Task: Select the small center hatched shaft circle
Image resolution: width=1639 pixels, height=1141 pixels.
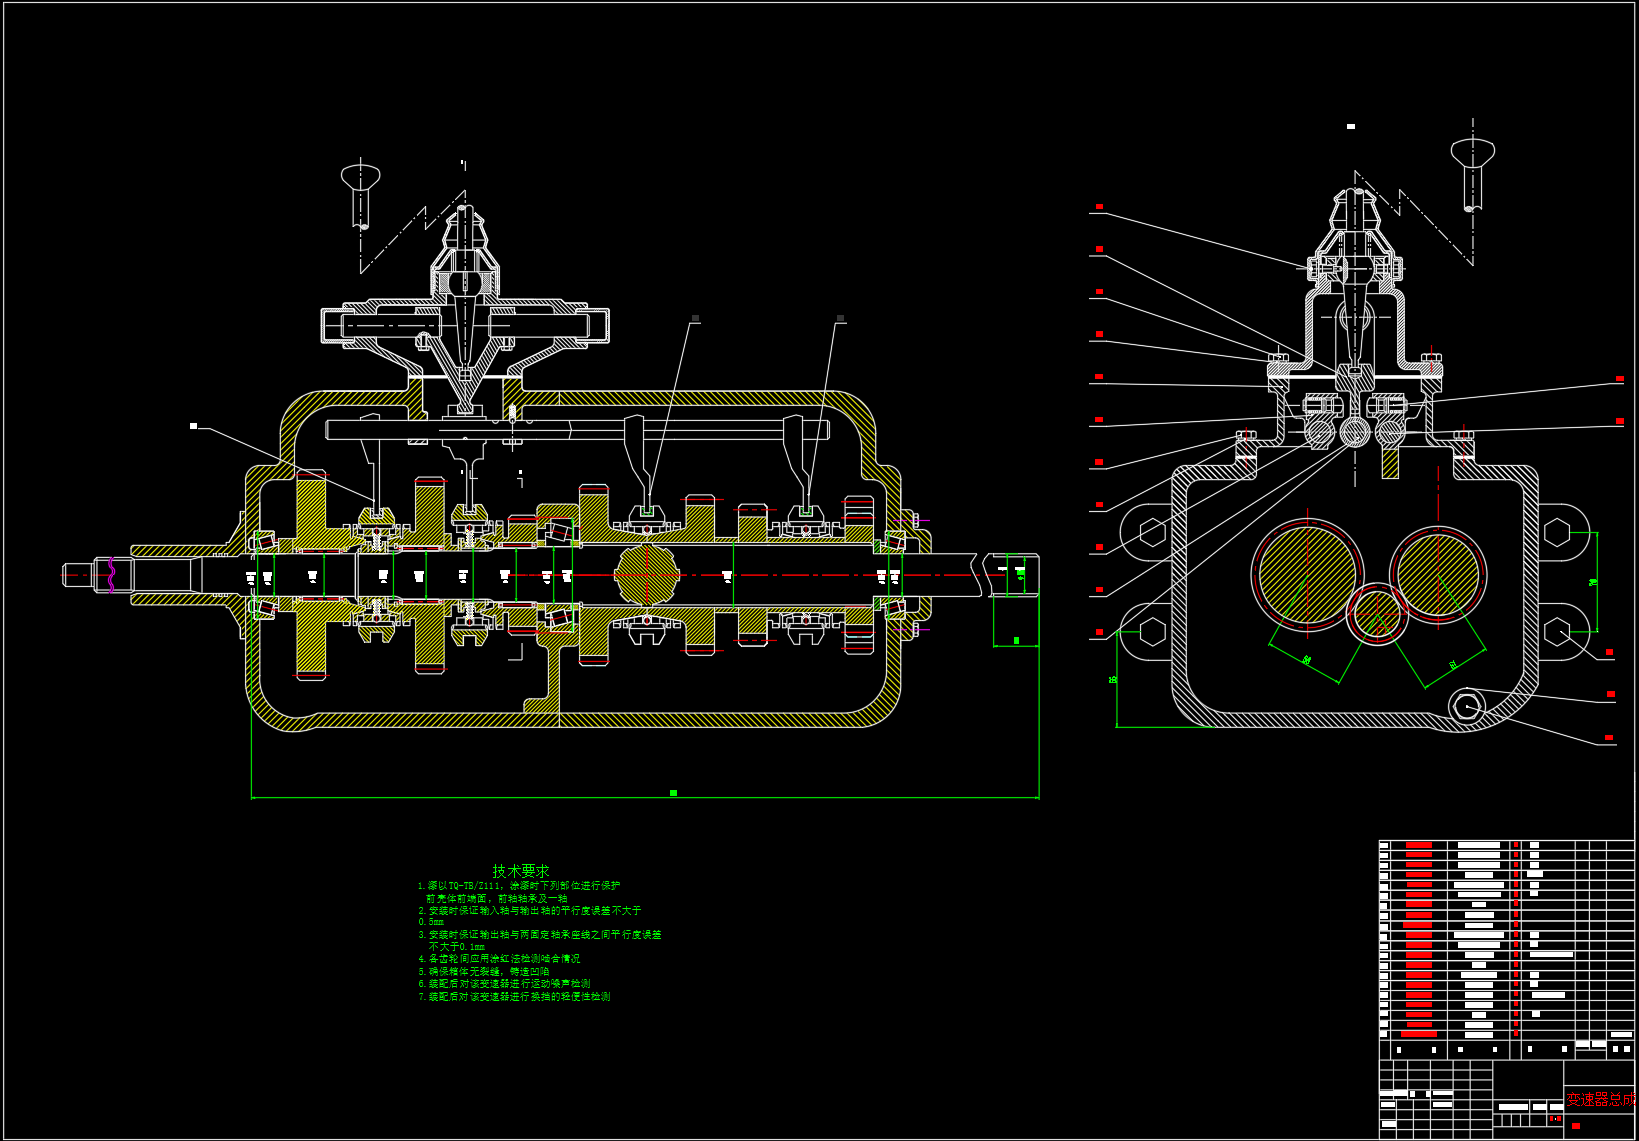Action: [x=1377, y=615]
